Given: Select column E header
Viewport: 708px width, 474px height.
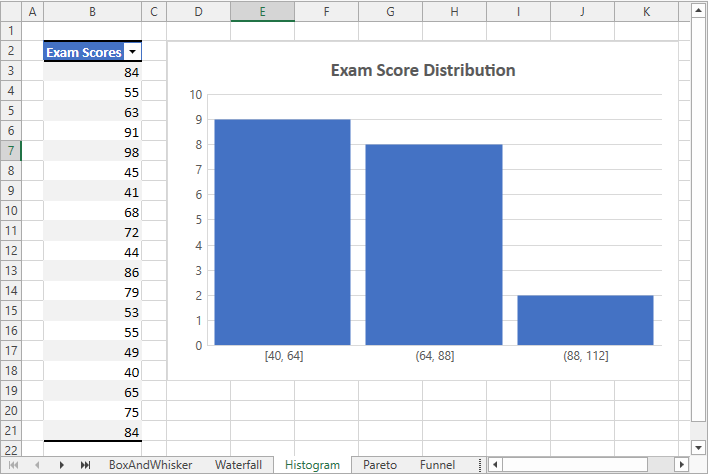Looking at the screenshot, I should coord(262,11).
